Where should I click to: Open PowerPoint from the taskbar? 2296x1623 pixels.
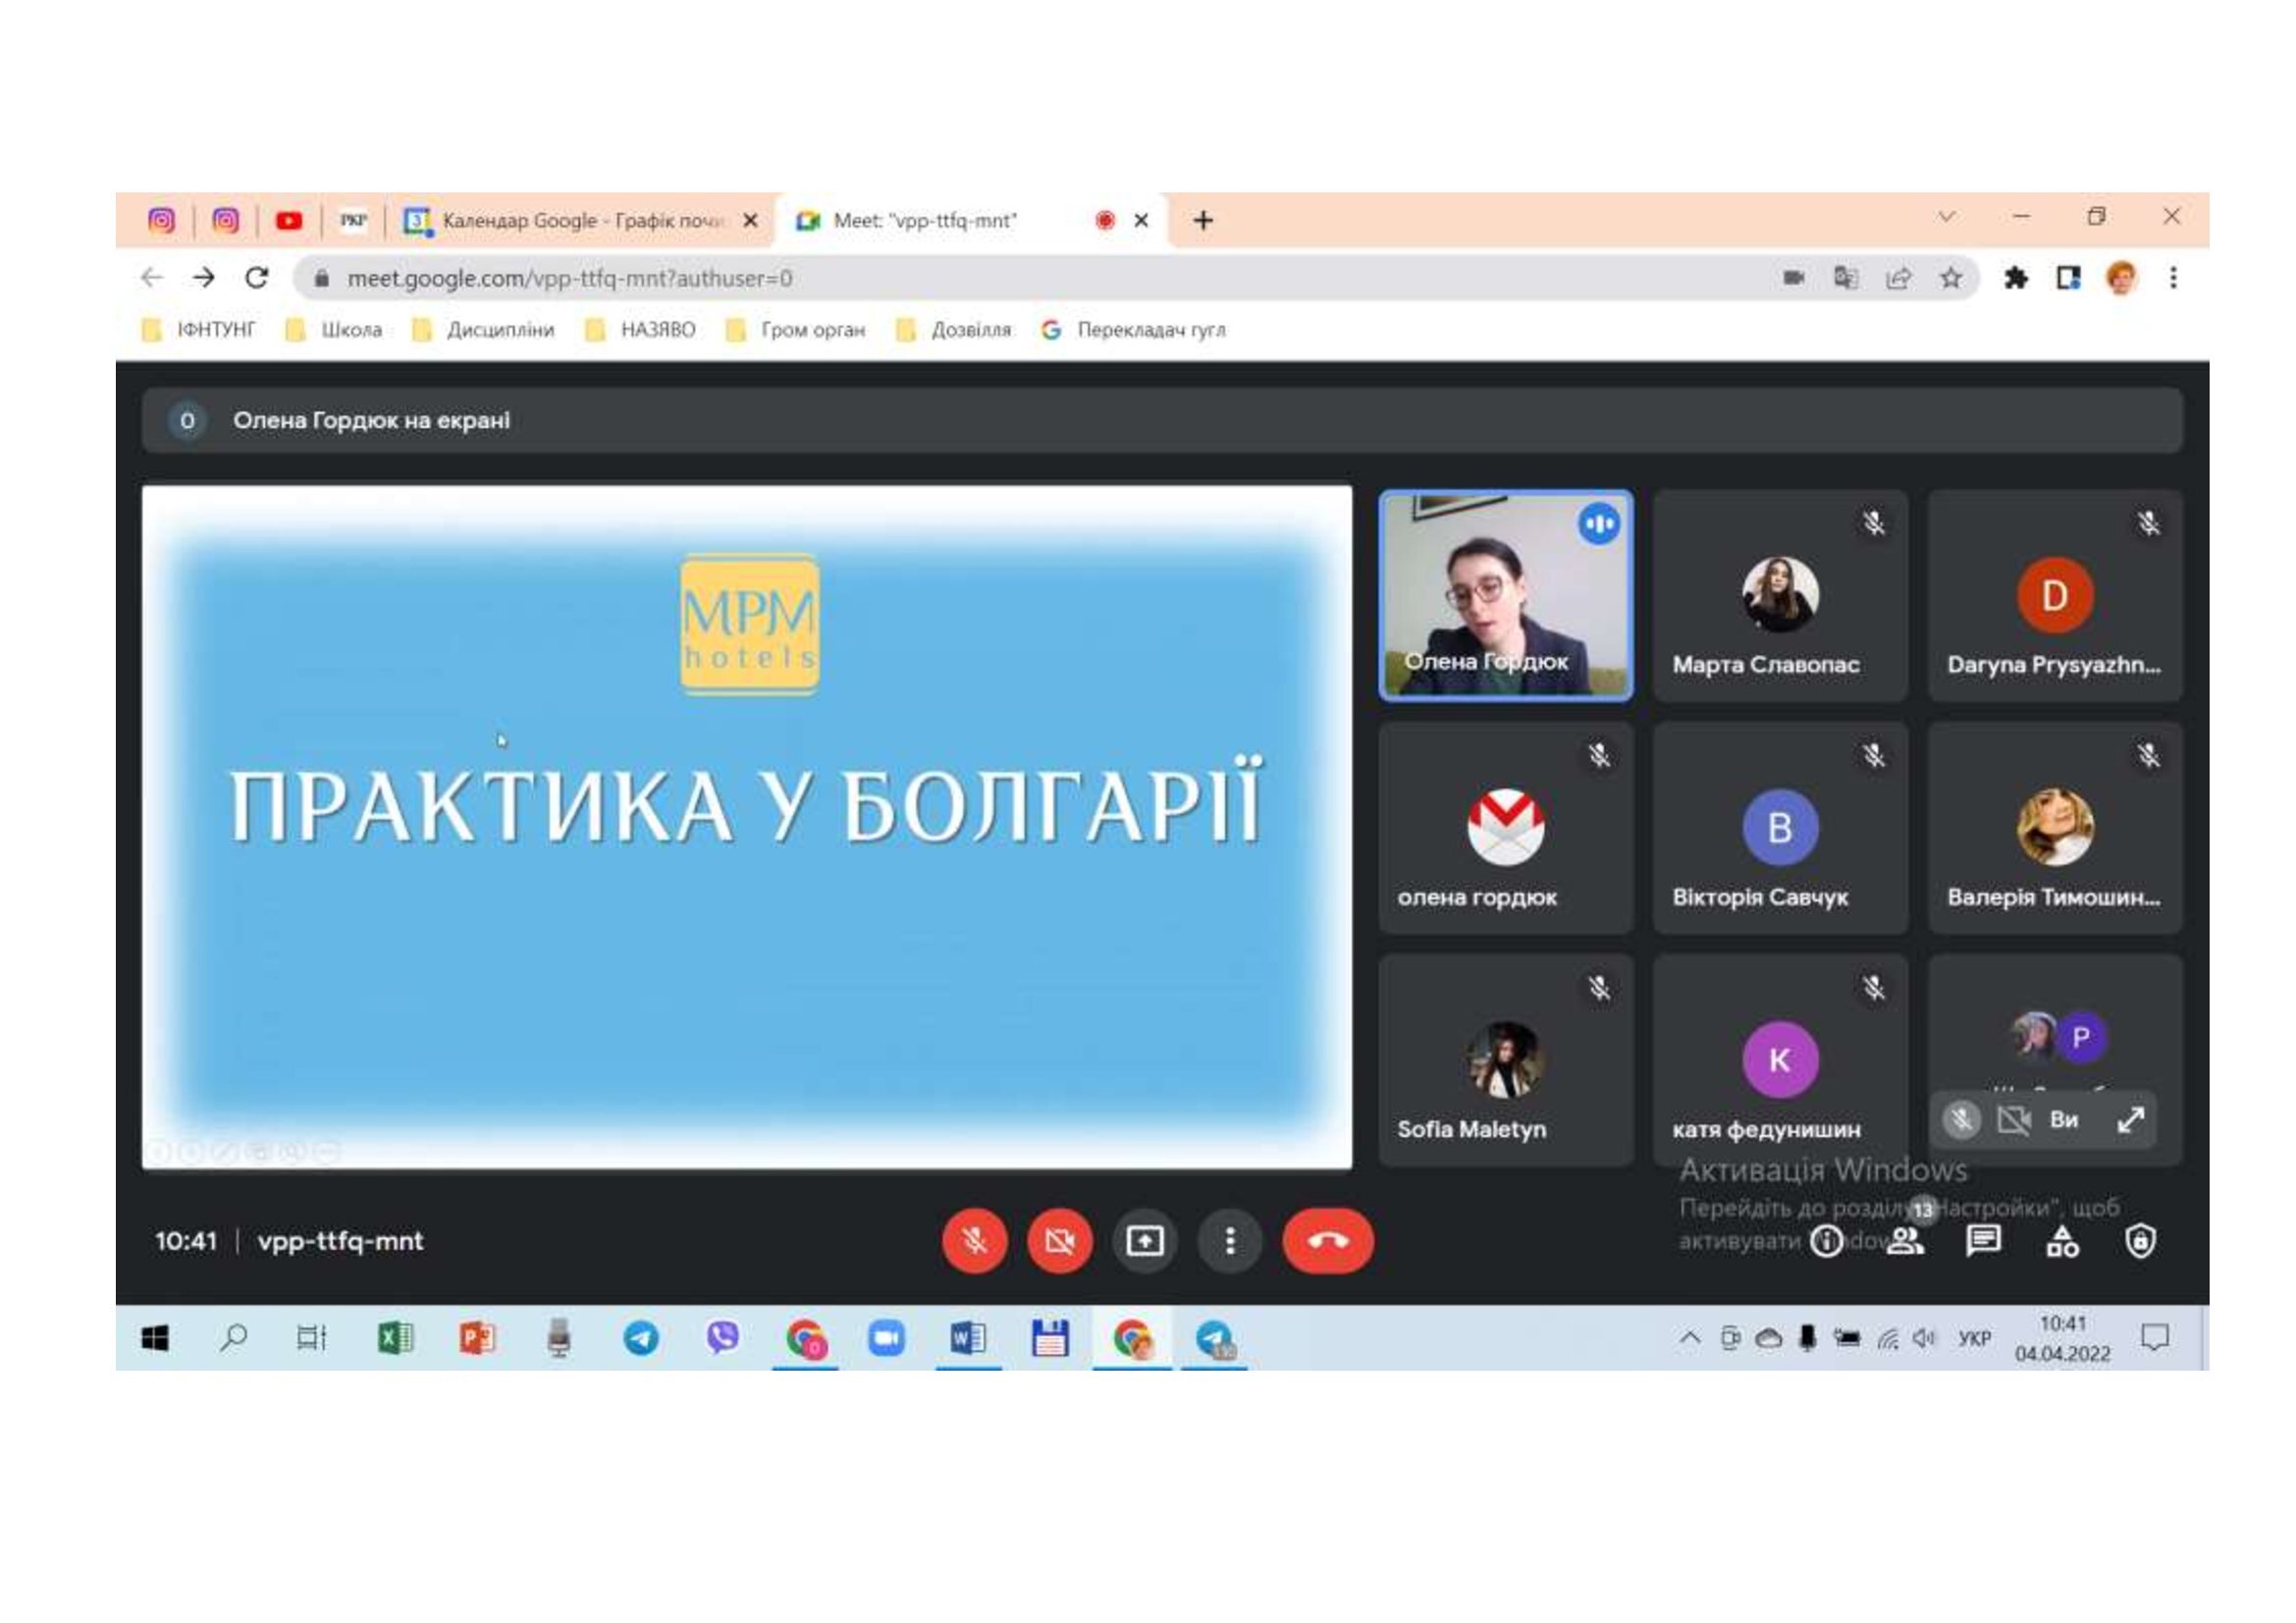pyautogui.click(x=477, y=1338)
